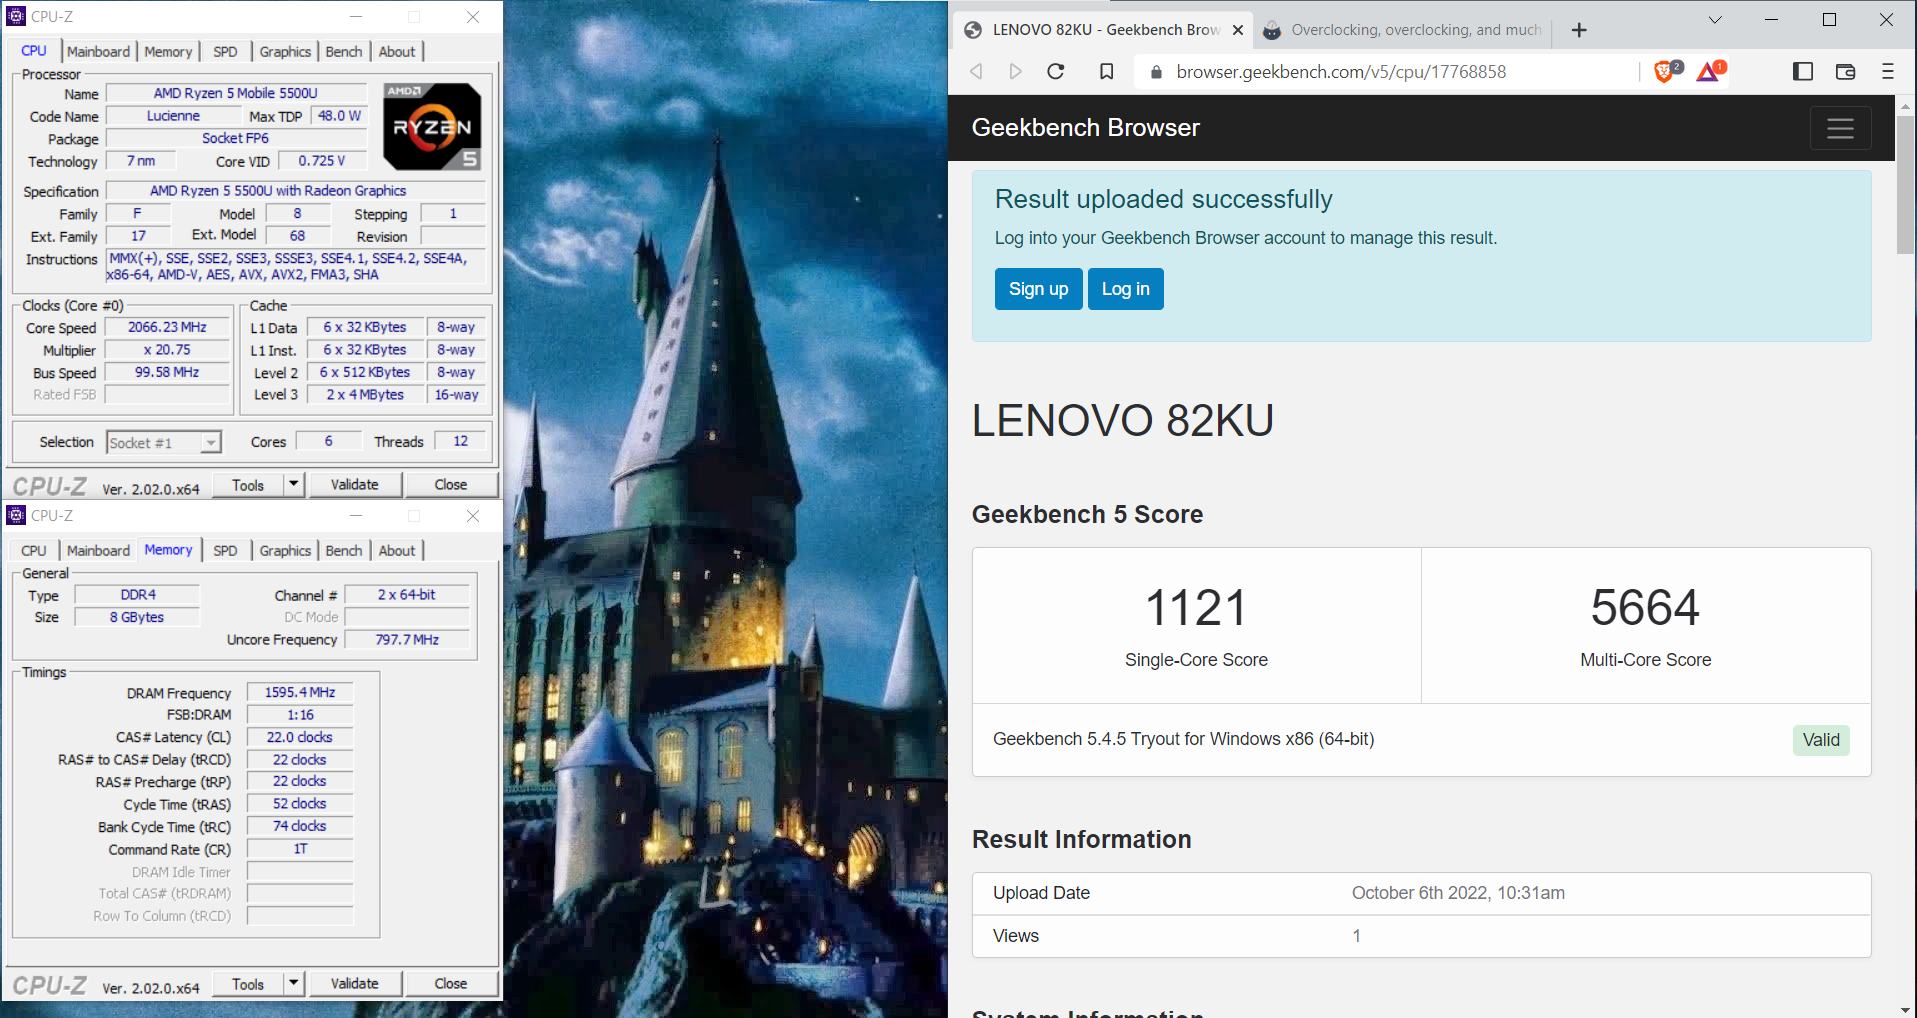The image size is (1917, 1018).
Task: Open About tab in top CPU-Z window
Action: [396, 52]
